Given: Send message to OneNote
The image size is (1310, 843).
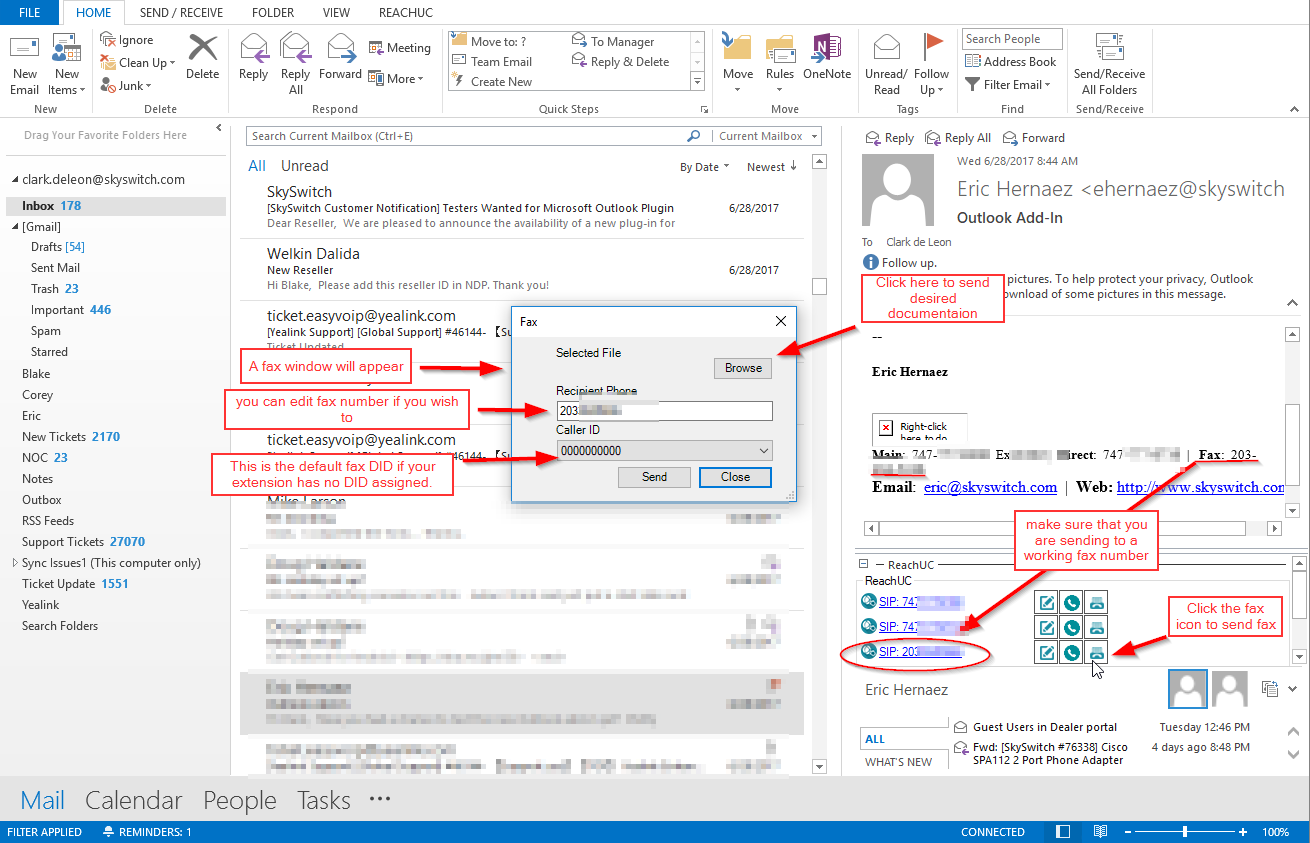Looking at the screenshot, I should (x=827, y=57).
